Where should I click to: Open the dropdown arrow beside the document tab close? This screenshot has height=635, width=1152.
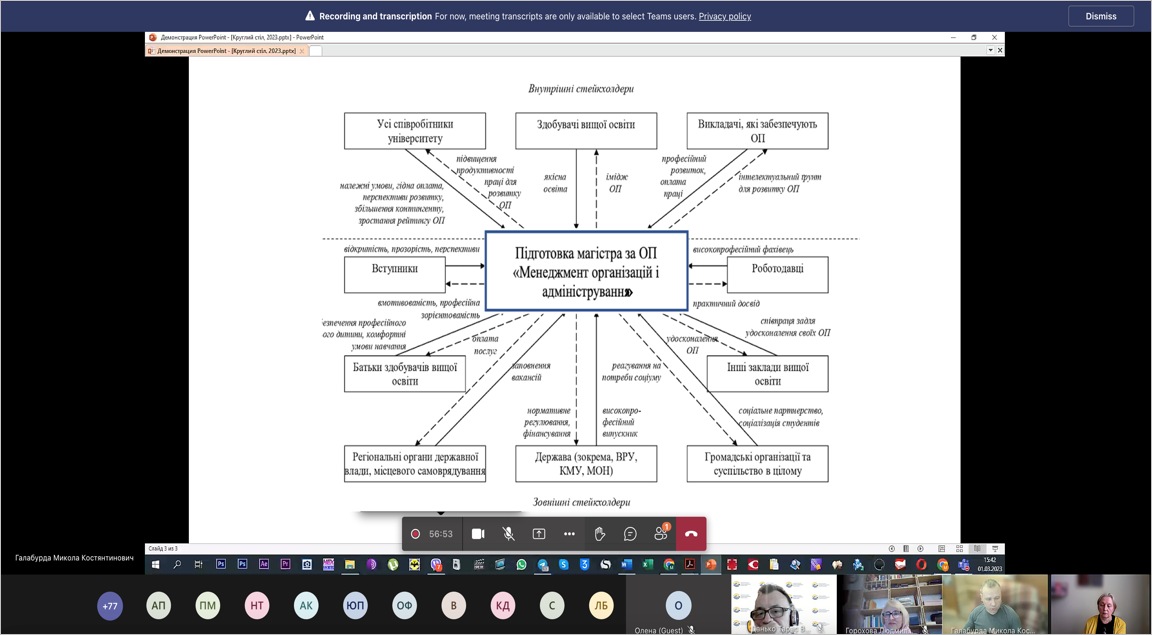point(990,50)
